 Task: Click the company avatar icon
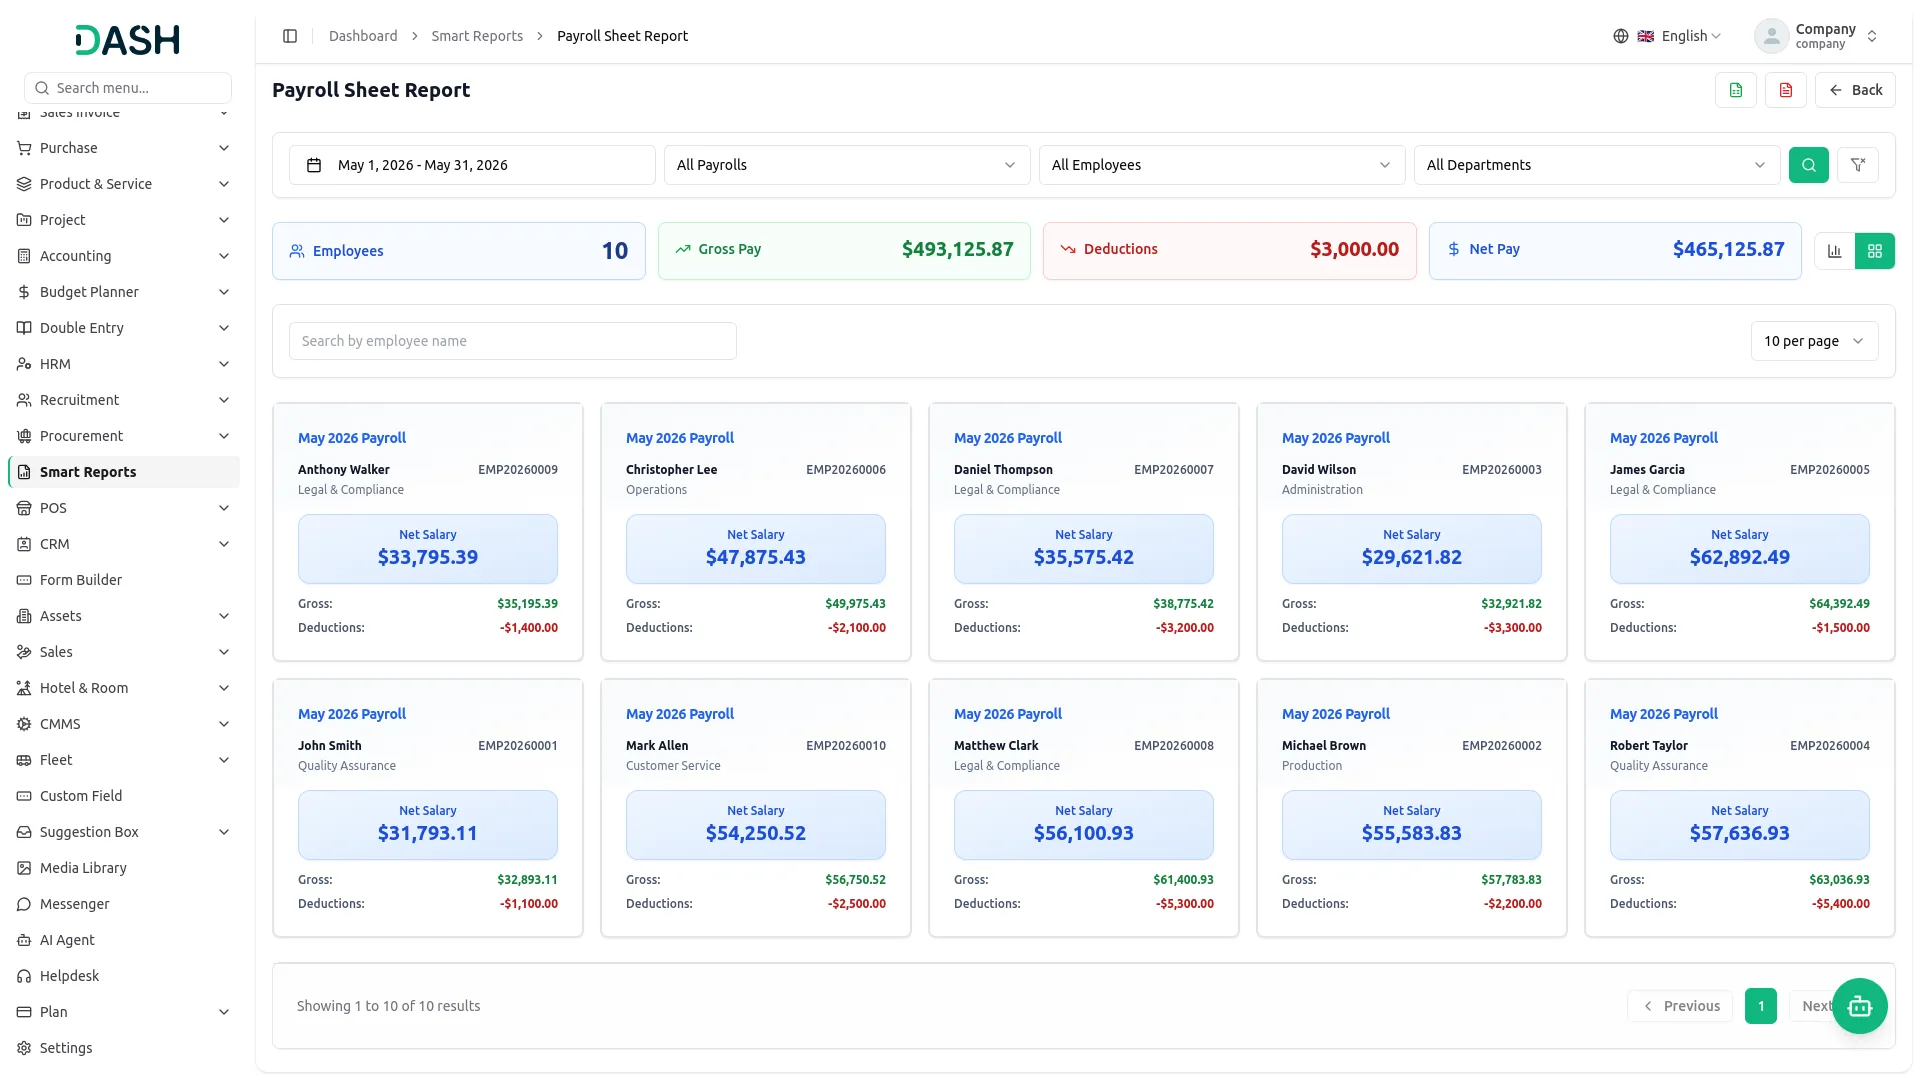click(1772, 36)
